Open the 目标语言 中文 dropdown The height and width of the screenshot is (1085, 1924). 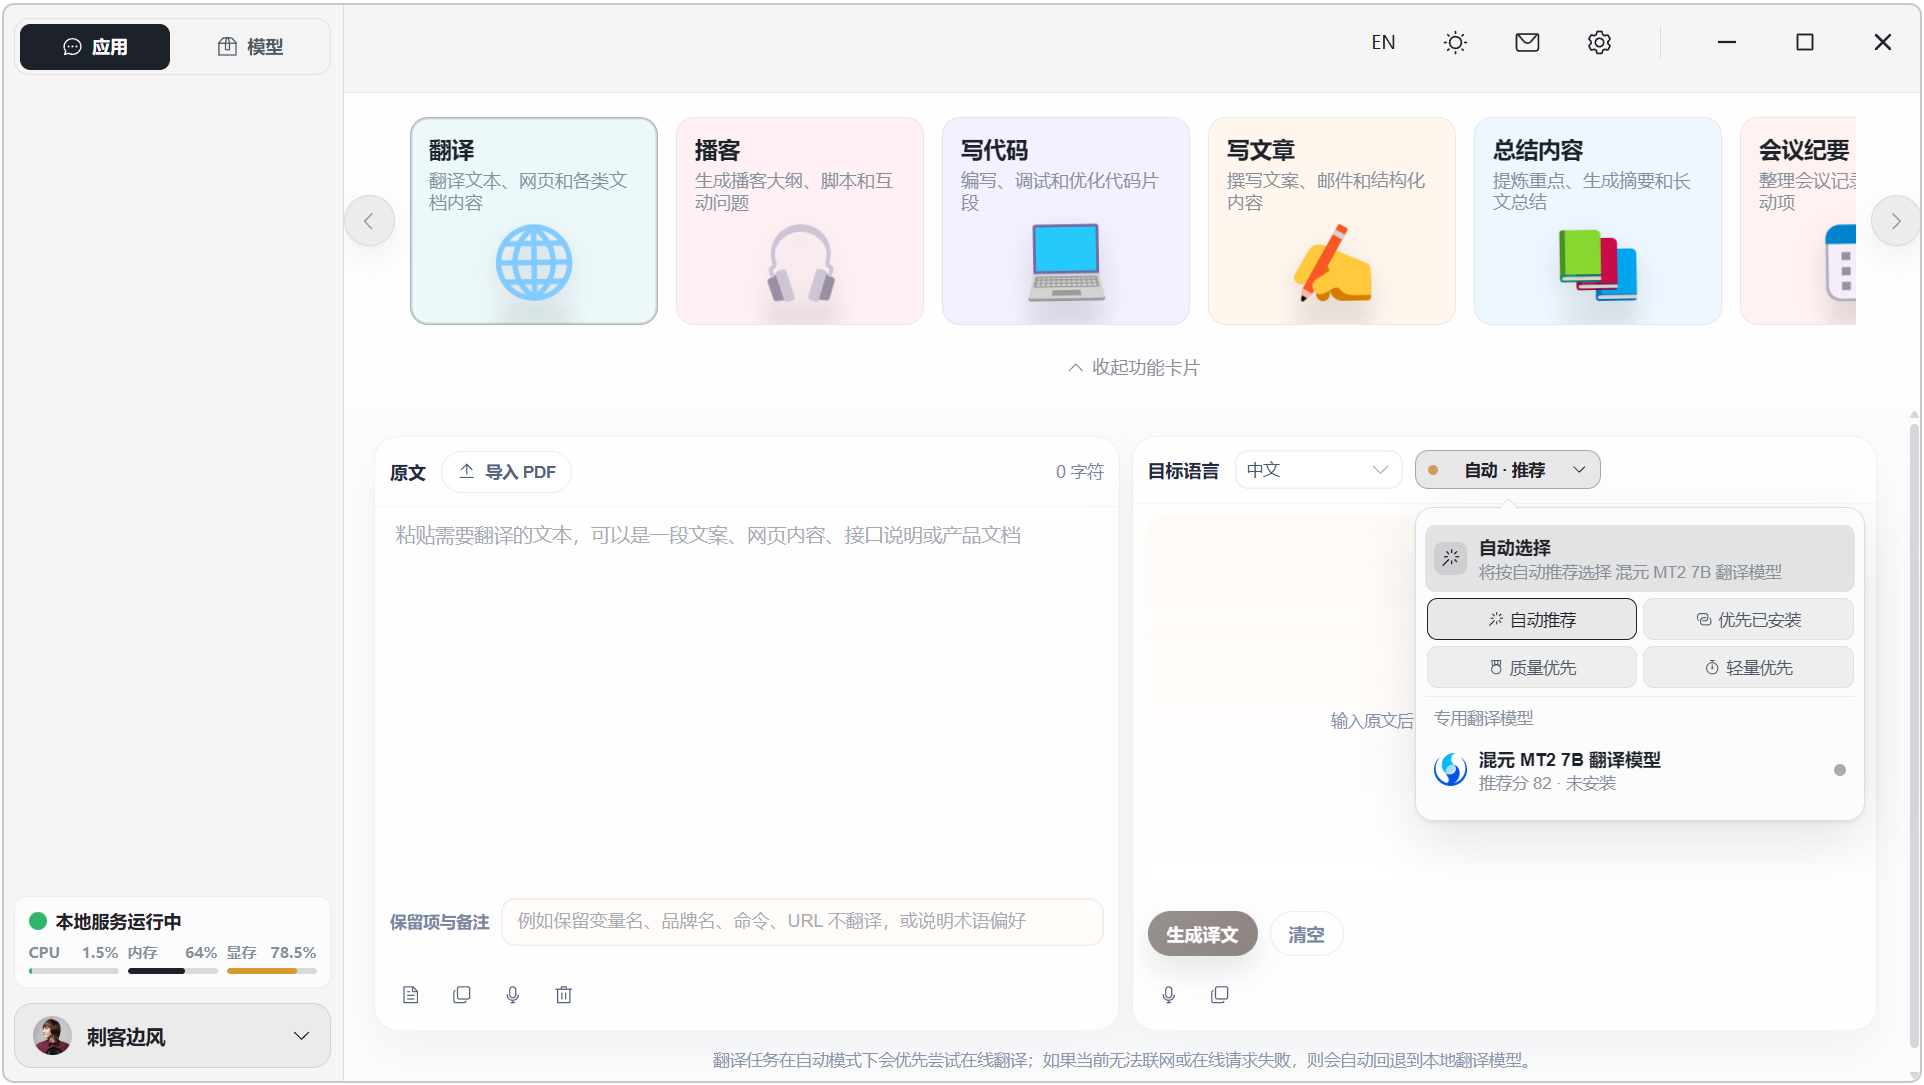pos(1318,470)
